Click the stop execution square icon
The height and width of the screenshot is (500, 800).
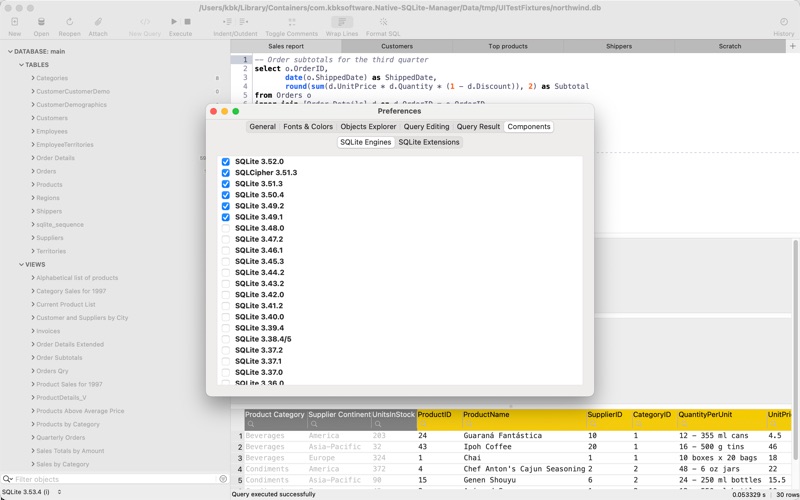[x=187, y=22]
